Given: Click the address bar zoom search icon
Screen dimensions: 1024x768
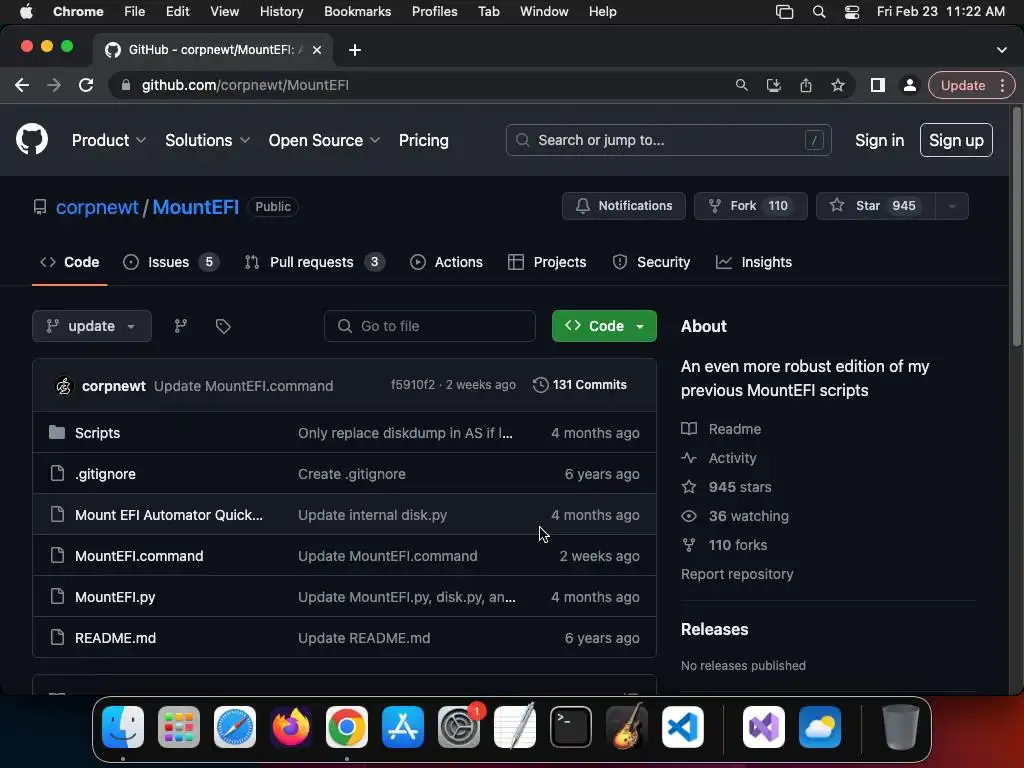Looking at the screenshot, I should click(741, 85).
